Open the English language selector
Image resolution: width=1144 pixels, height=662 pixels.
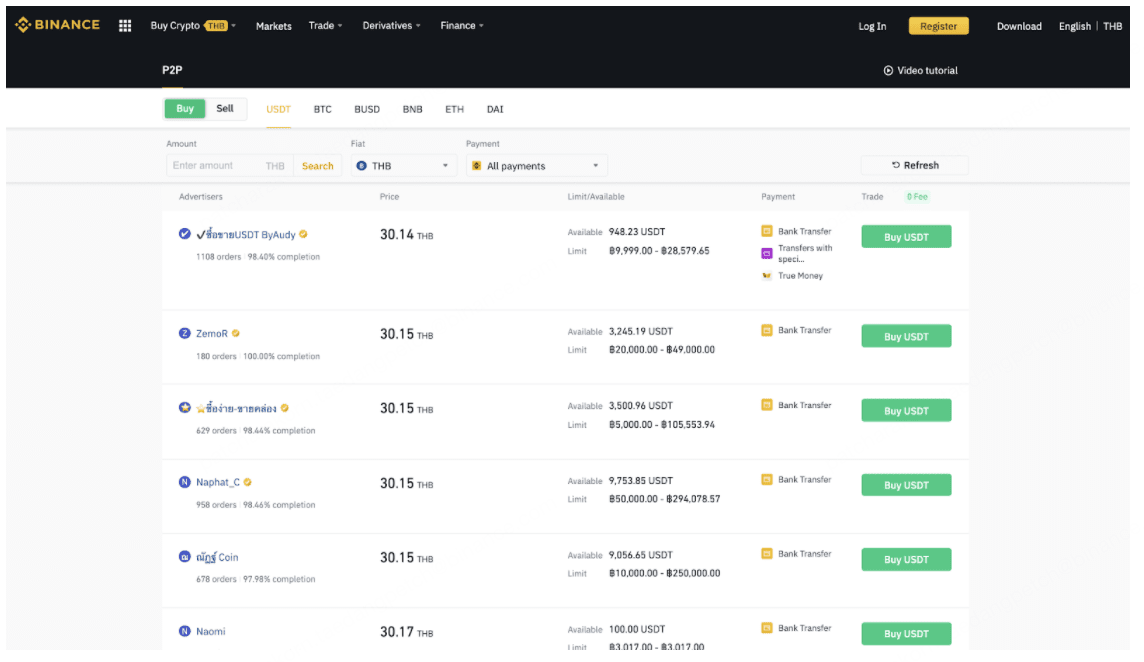[1075, 26]
